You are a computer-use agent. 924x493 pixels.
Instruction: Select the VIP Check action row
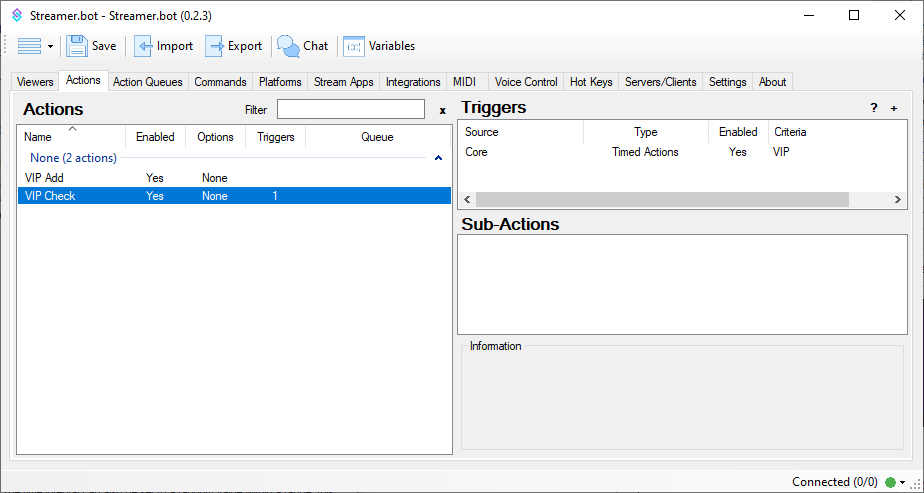tap(235, 196)
